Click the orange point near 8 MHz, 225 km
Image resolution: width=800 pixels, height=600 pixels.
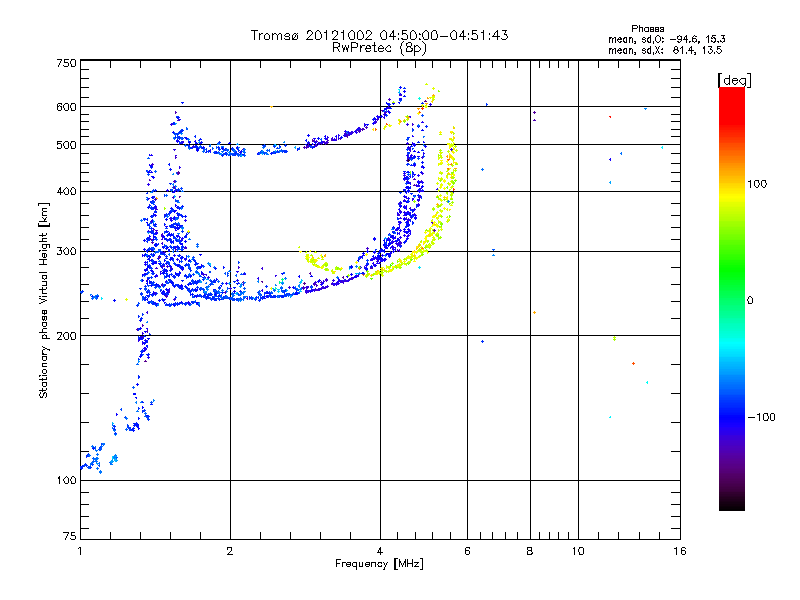[x=534, y=312]
